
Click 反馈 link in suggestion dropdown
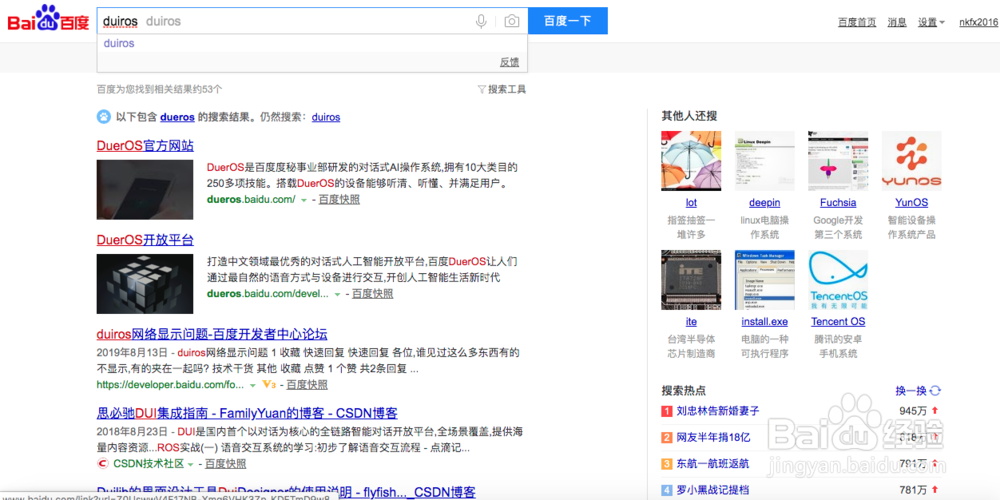(x=509, y=62)
